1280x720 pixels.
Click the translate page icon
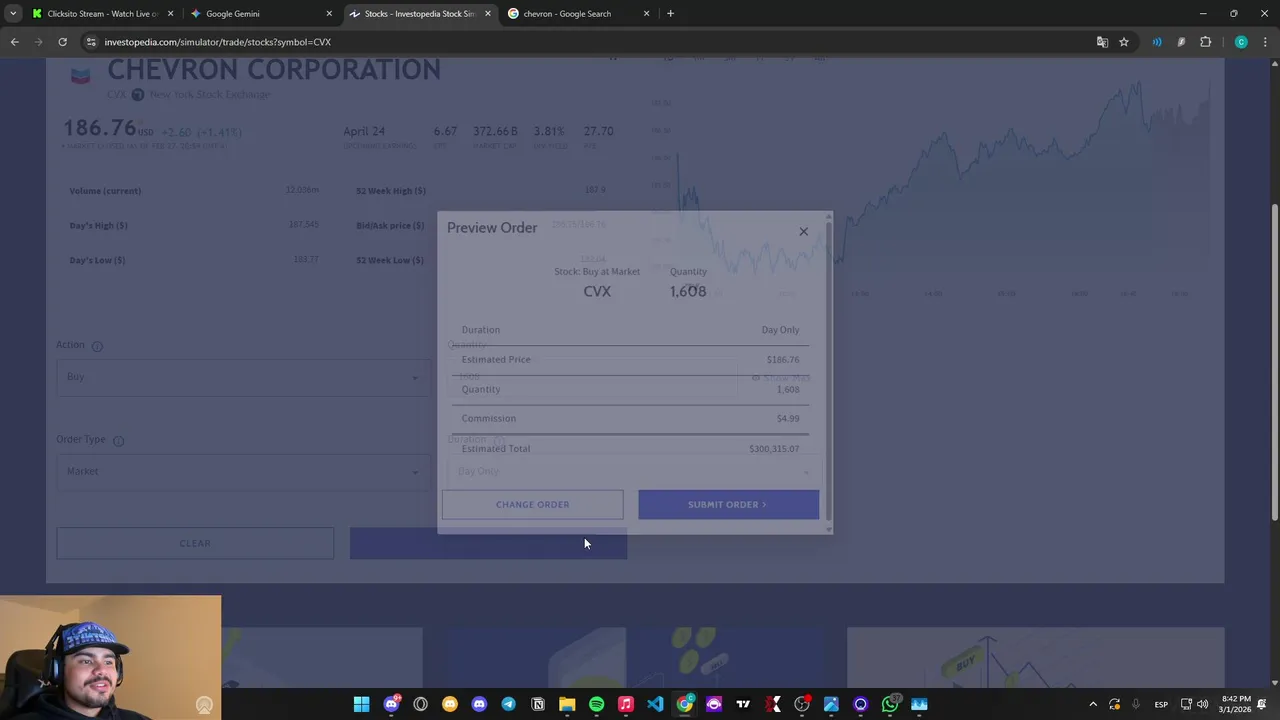coord(1102,42)
